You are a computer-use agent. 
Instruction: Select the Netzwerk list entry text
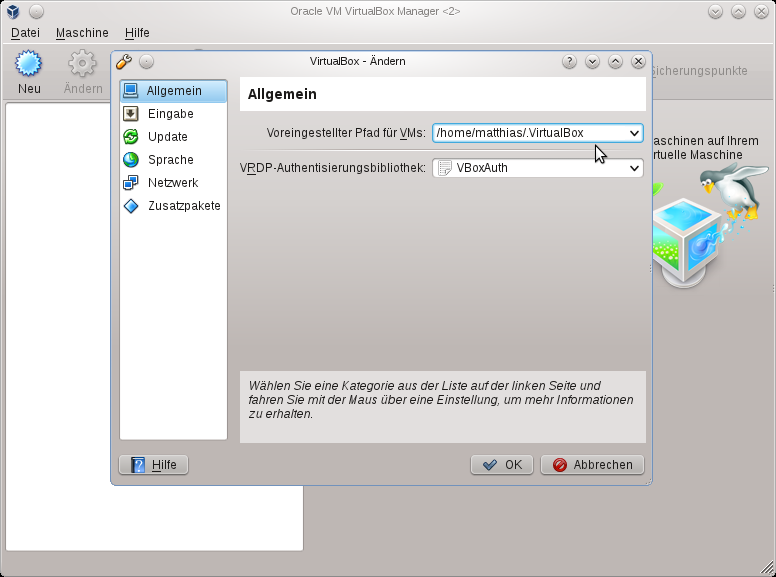(173, 183)
